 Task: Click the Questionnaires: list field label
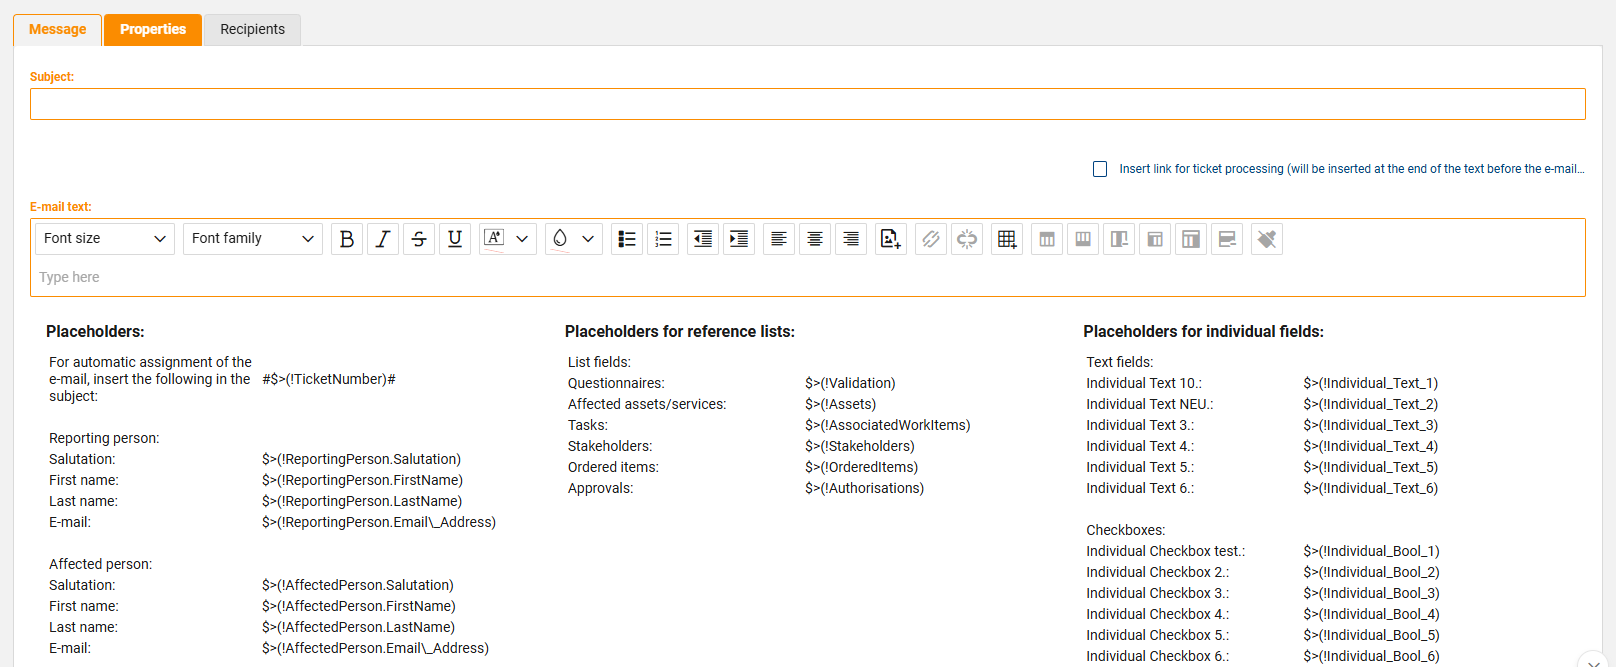(616, 383)
